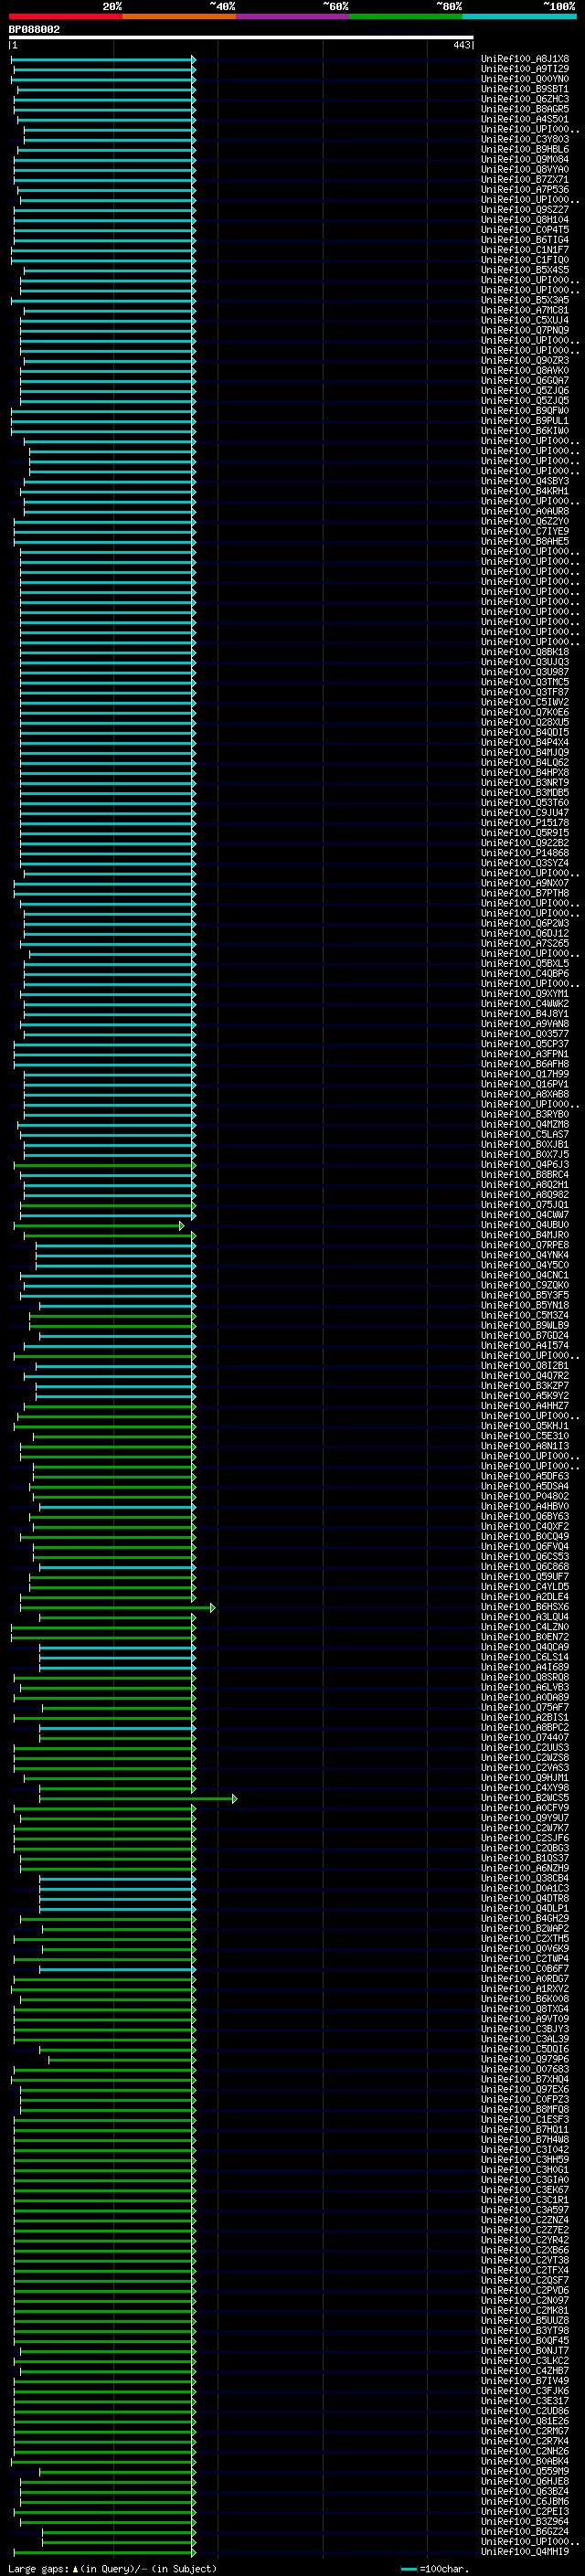Select hit UniRef100_Q4YNK4
The image size is (585, 2576).
pos(525,1255)
